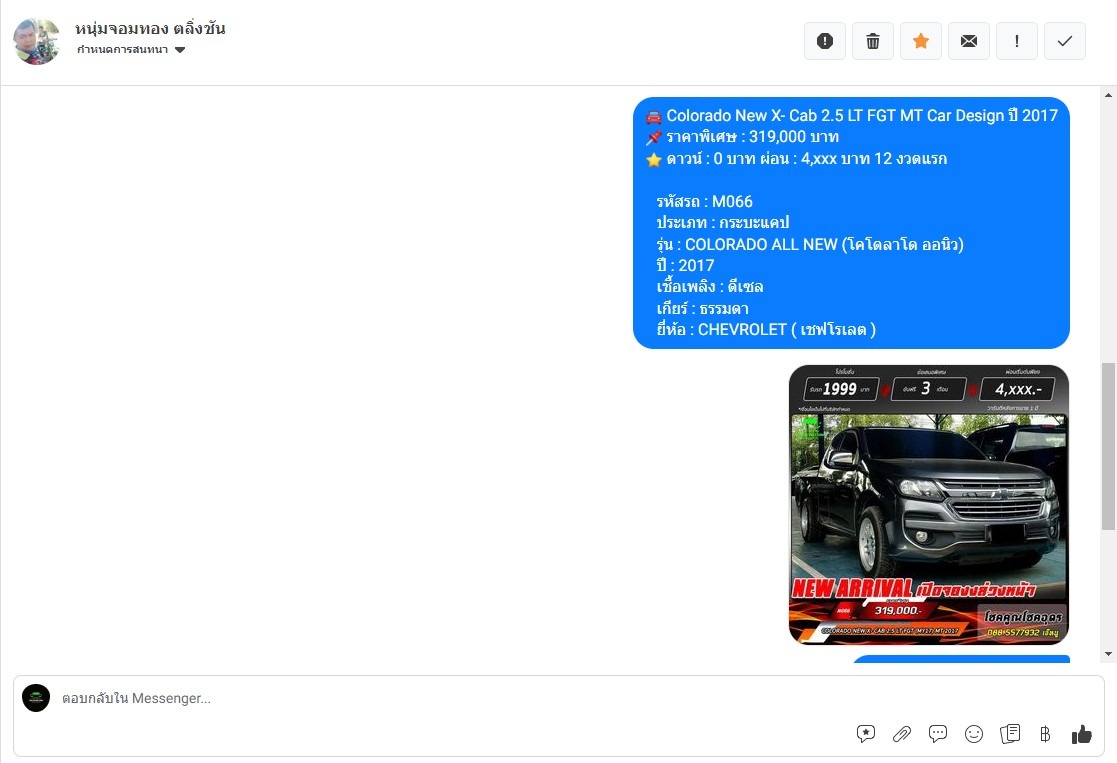The height and width of the screenshot is (763, 1117).
Task: Attach a file with paperclip icon
Action: point(902,734)
